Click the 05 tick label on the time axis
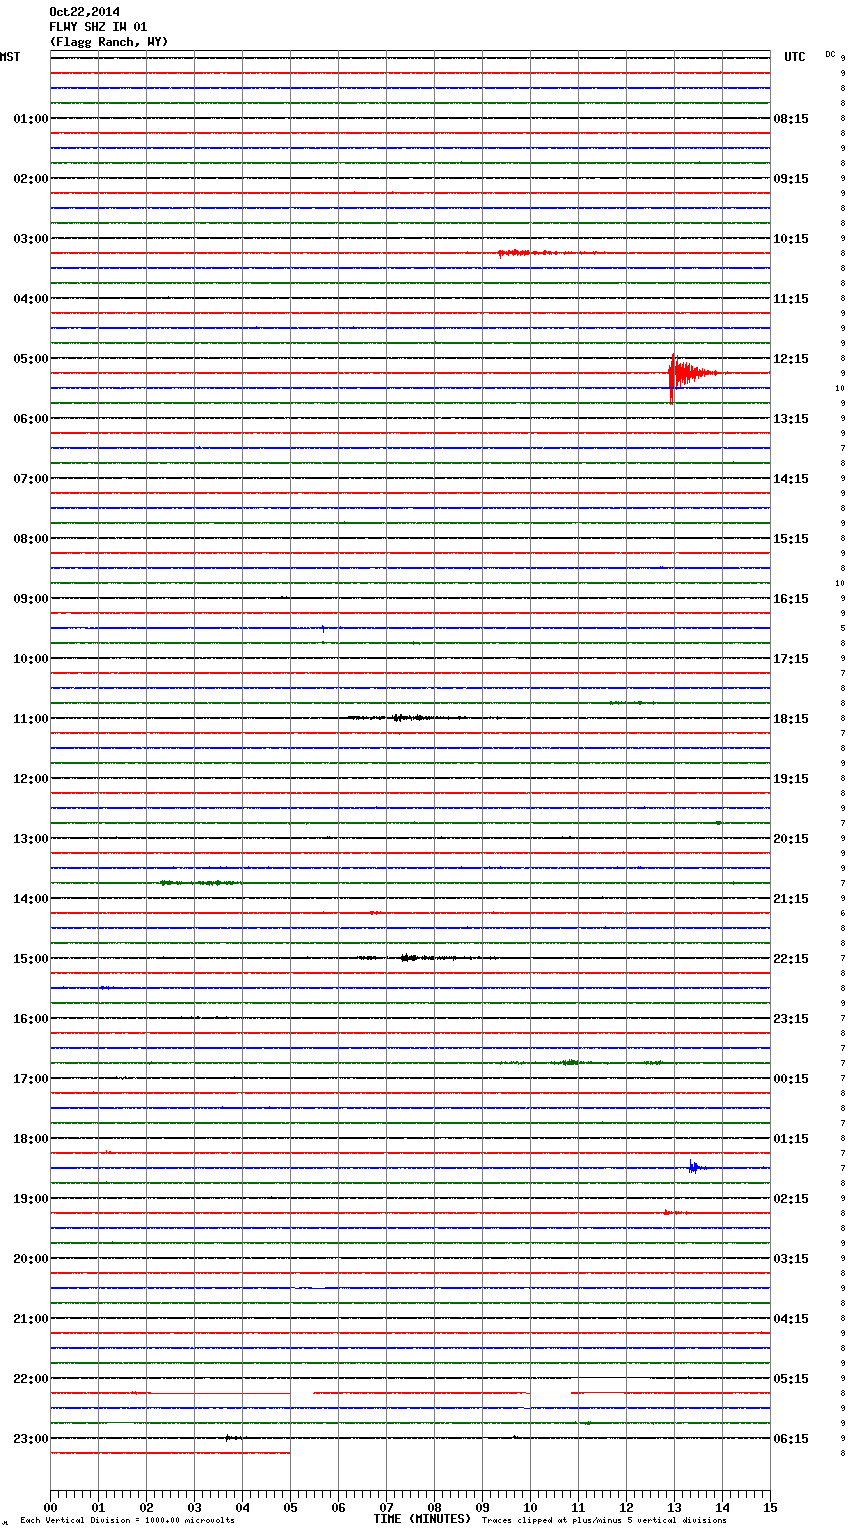The height and width of the screenshot is (1534, 850). coord(290,1508)
